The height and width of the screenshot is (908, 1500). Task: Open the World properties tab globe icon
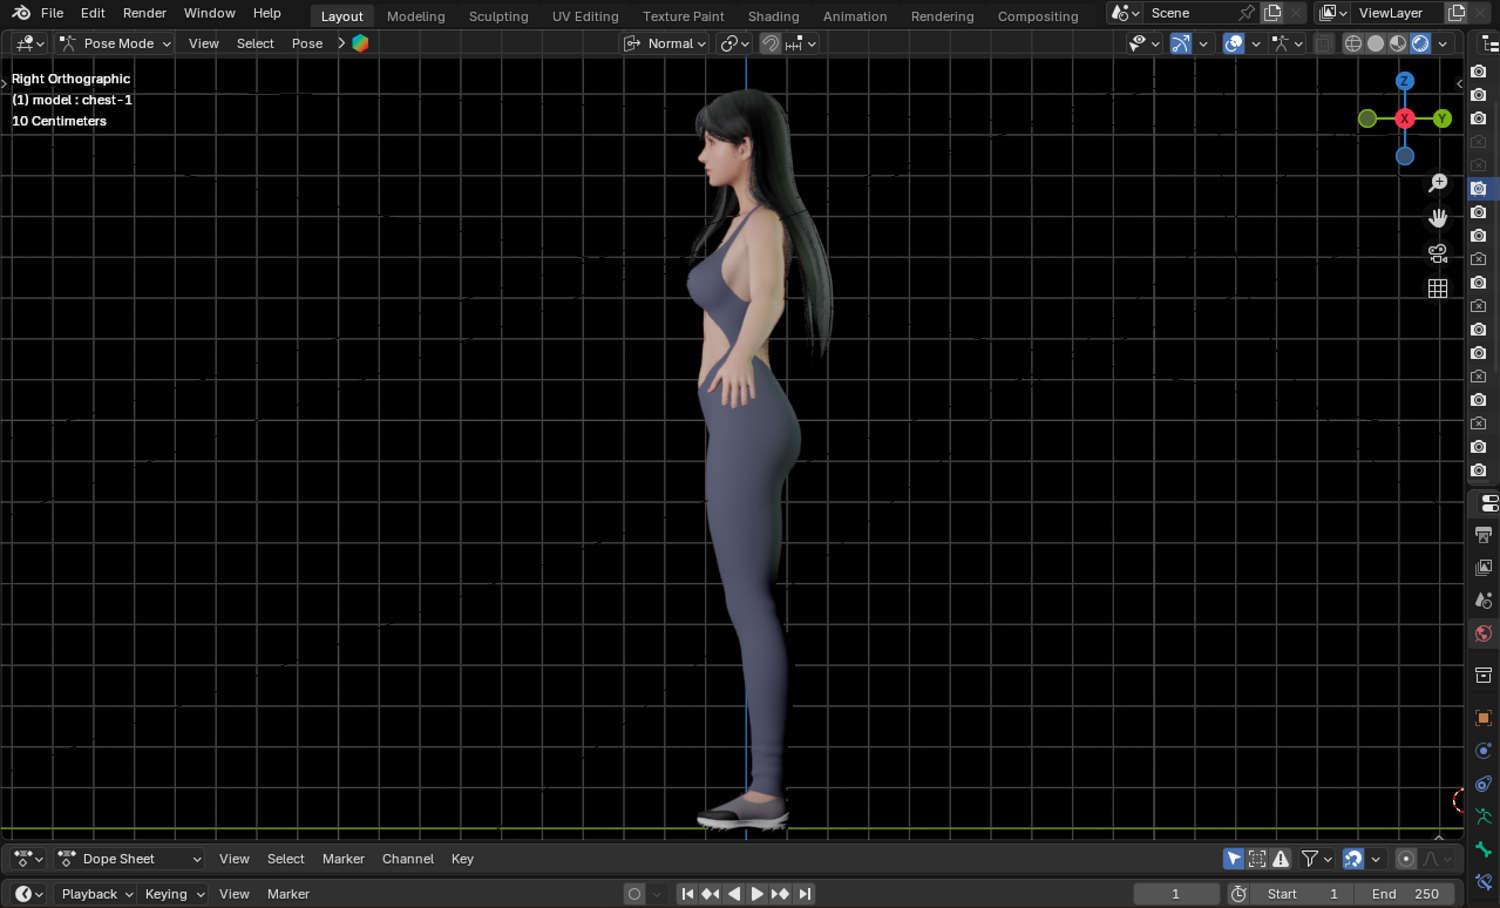coord(1484,634)
